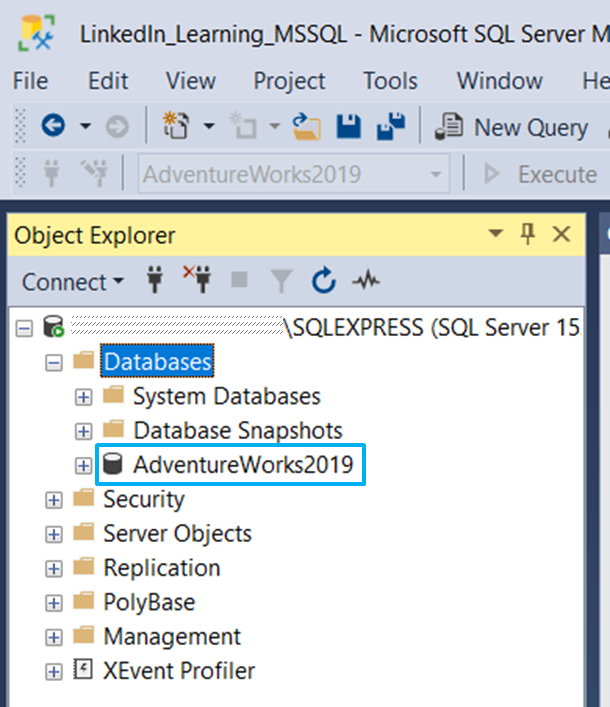The width and height of the screenshot is (610, 707).
Task: Open the Navigate Backward history dropdown arrow
Action: [x=85, y=126]
